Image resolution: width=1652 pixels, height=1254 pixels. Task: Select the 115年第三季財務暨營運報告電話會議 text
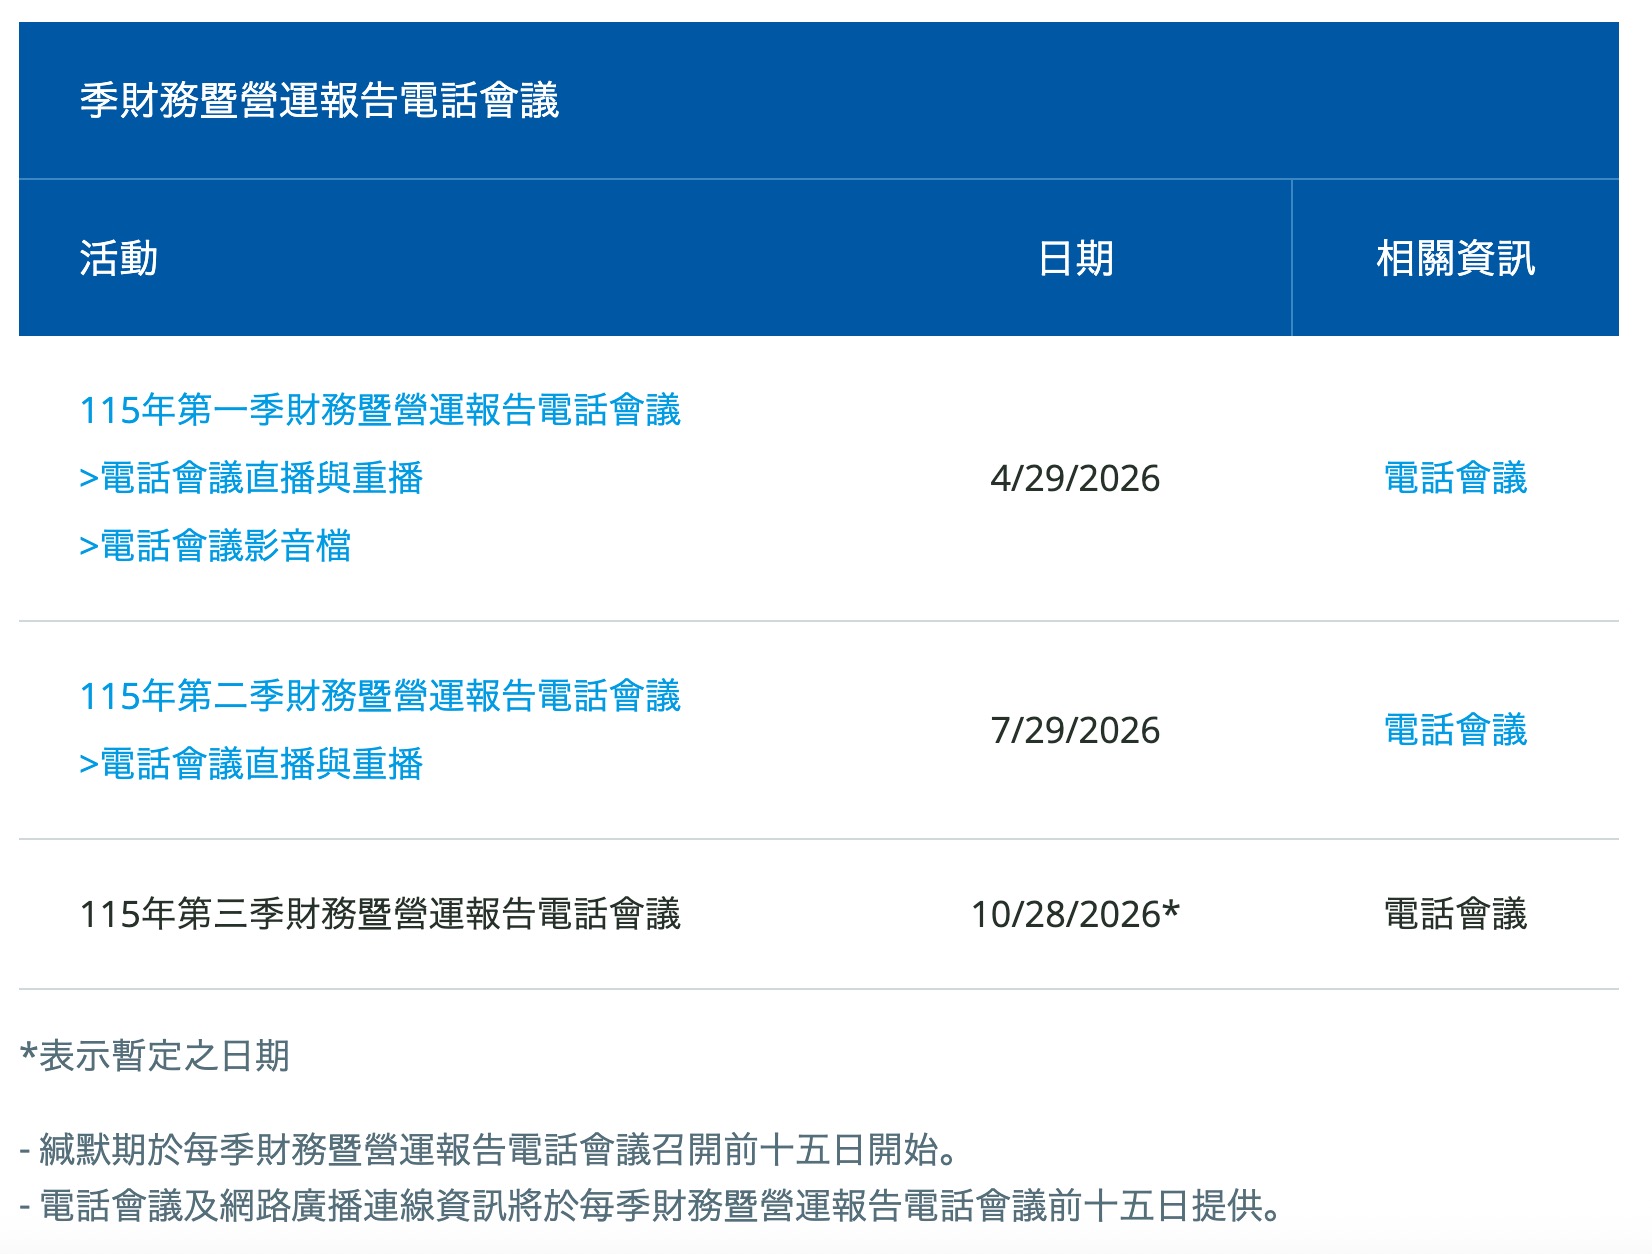pos(380,914)
